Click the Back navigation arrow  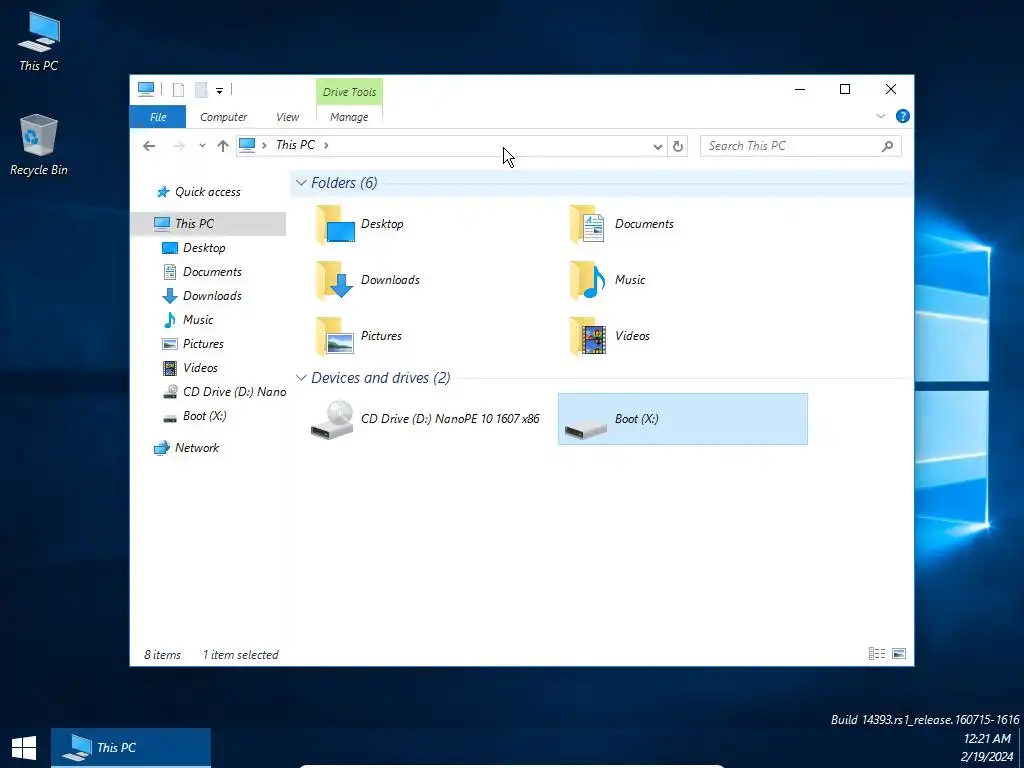pyautogui.click(x=149, y=146)
